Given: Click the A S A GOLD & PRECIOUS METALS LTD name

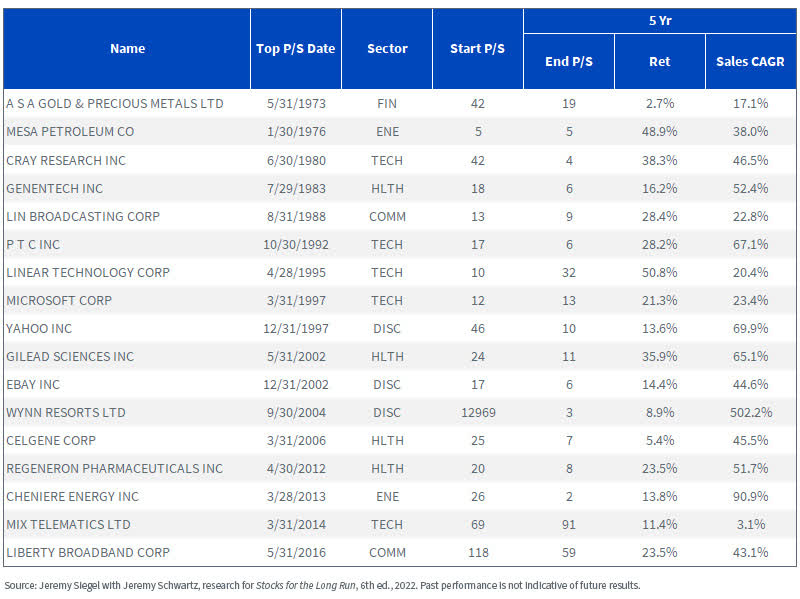Looking at the screenshot, I should click(x=115, y=104).
